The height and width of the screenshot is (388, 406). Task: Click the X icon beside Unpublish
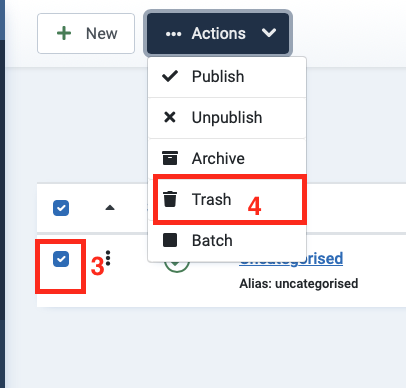170,117
